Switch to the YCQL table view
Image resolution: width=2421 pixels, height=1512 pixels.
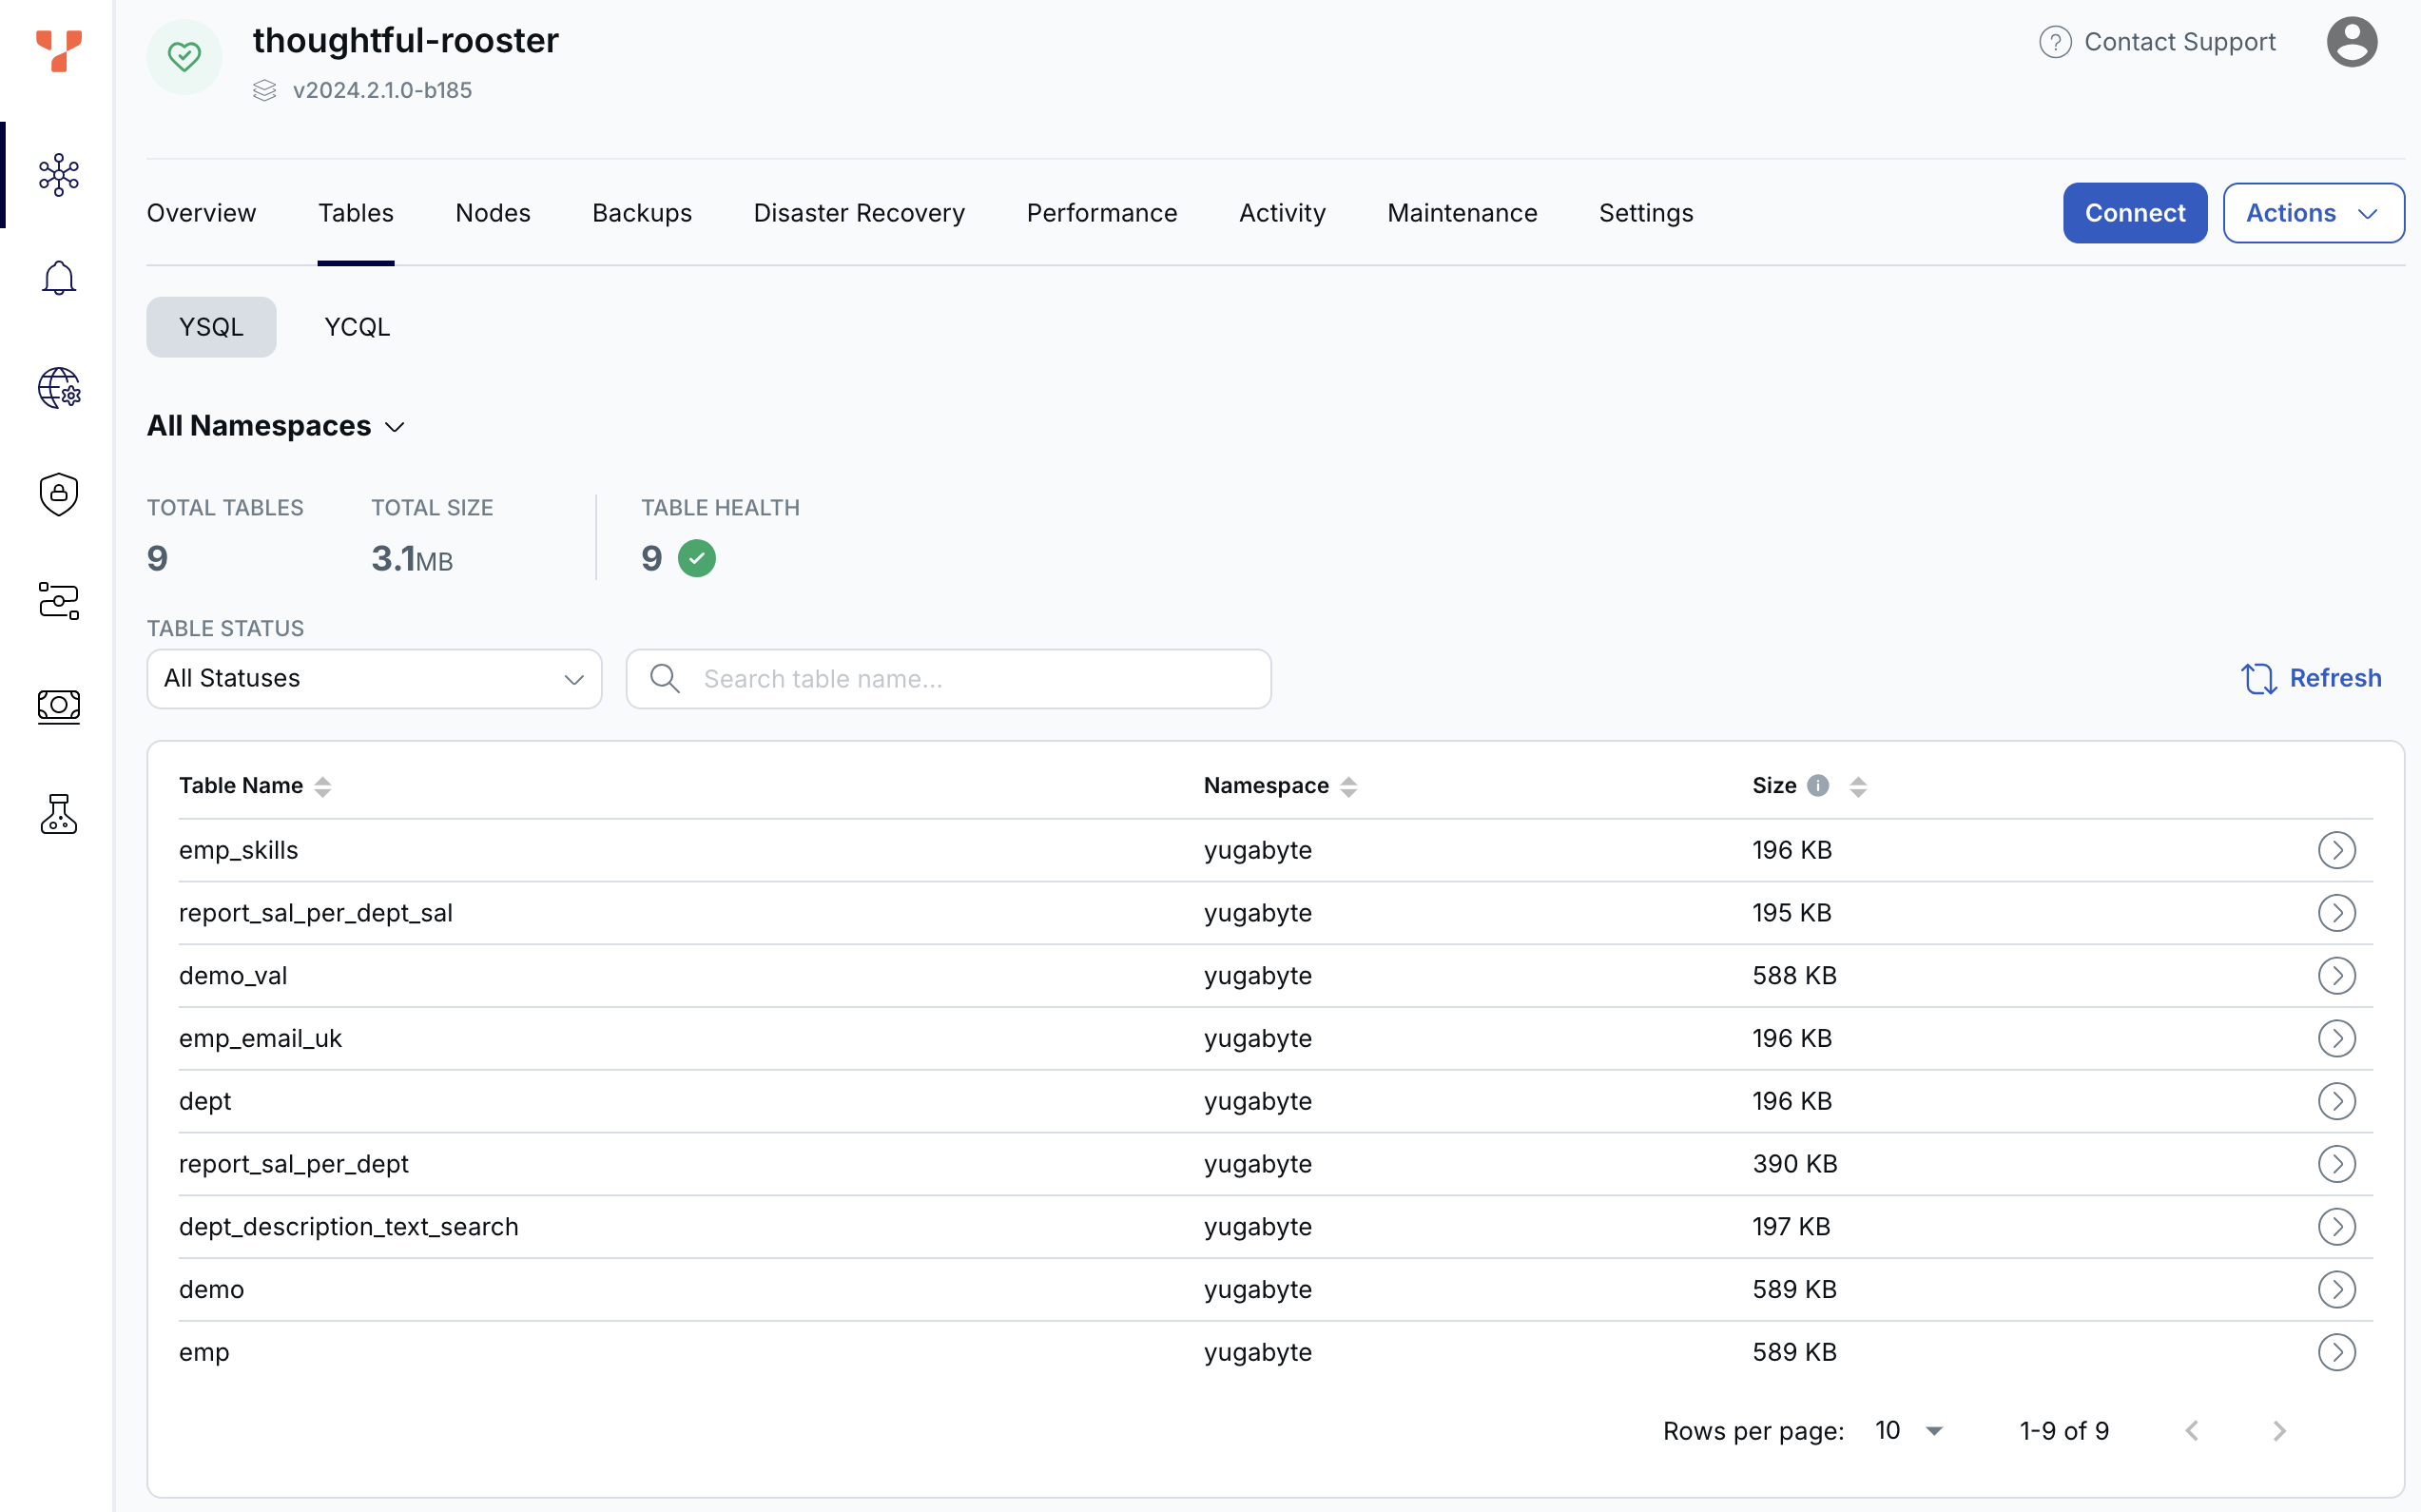tap(356, 326)
